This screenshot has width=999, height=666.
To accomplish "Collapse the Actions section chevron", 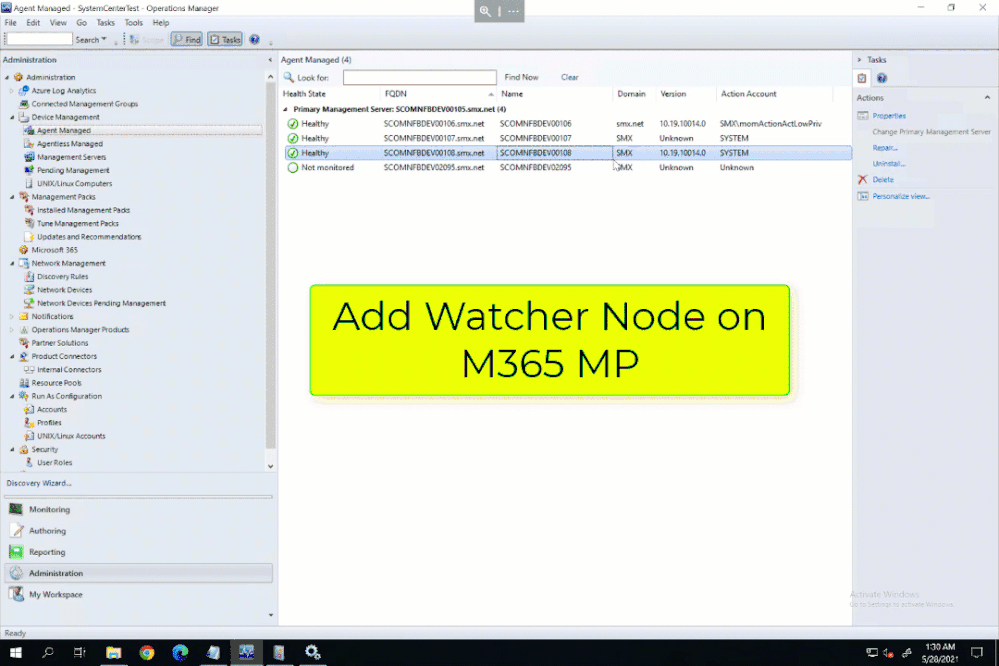I will click(987, 98).
